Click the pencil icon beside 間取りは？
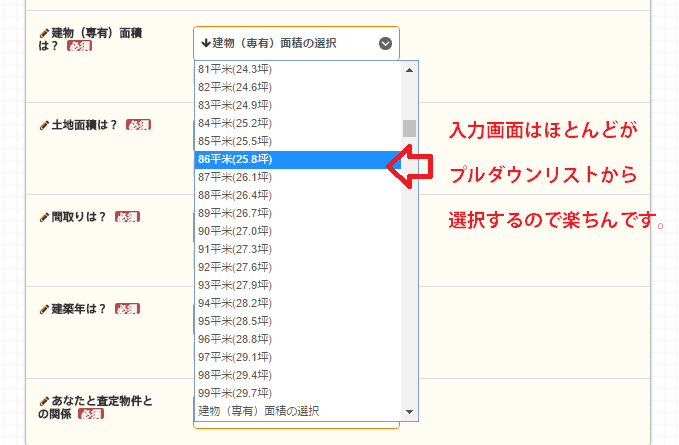Screen dimensions: 679x445 43,216
